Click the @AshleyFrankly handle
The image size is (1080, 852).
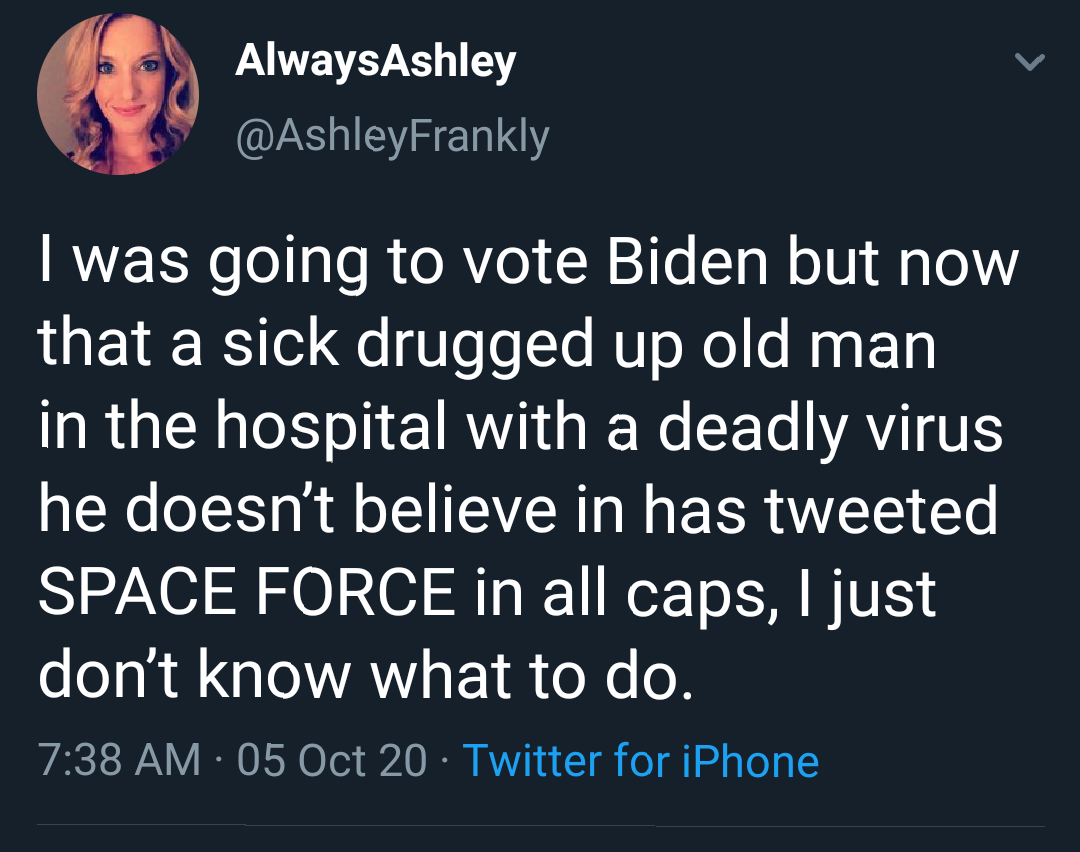click(x=391, y=135)
